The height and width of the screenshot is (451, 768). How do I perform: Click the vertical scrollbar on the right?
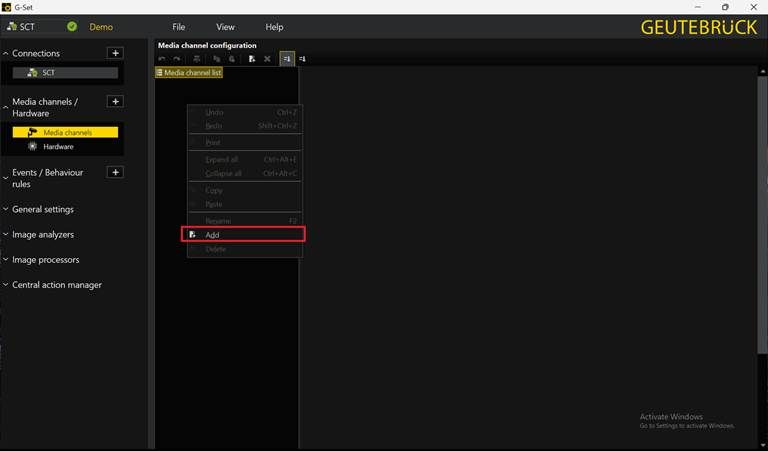pyautogui.click(x=762, y=214)
